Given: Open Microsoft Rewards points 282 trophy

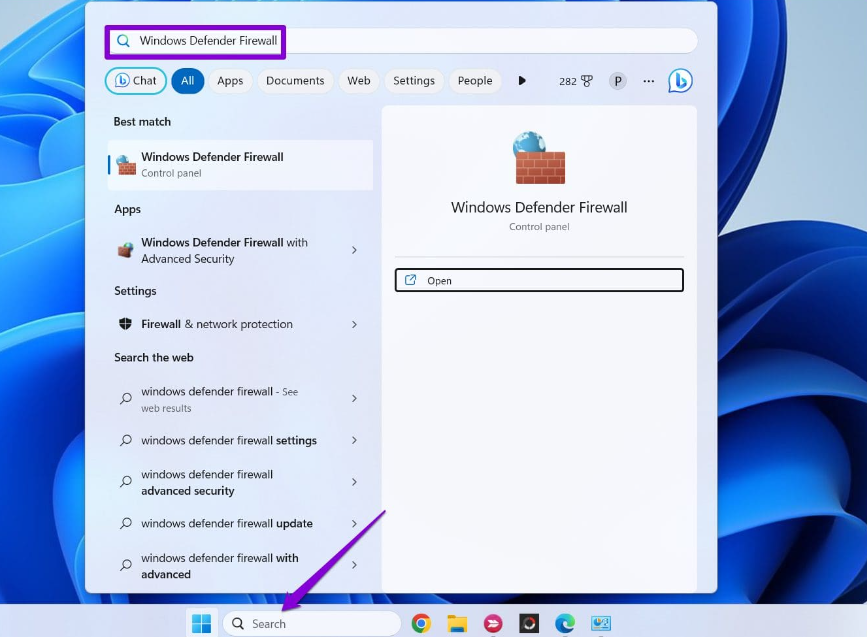Looking at the screenshot, I should (x=576, y=81).
